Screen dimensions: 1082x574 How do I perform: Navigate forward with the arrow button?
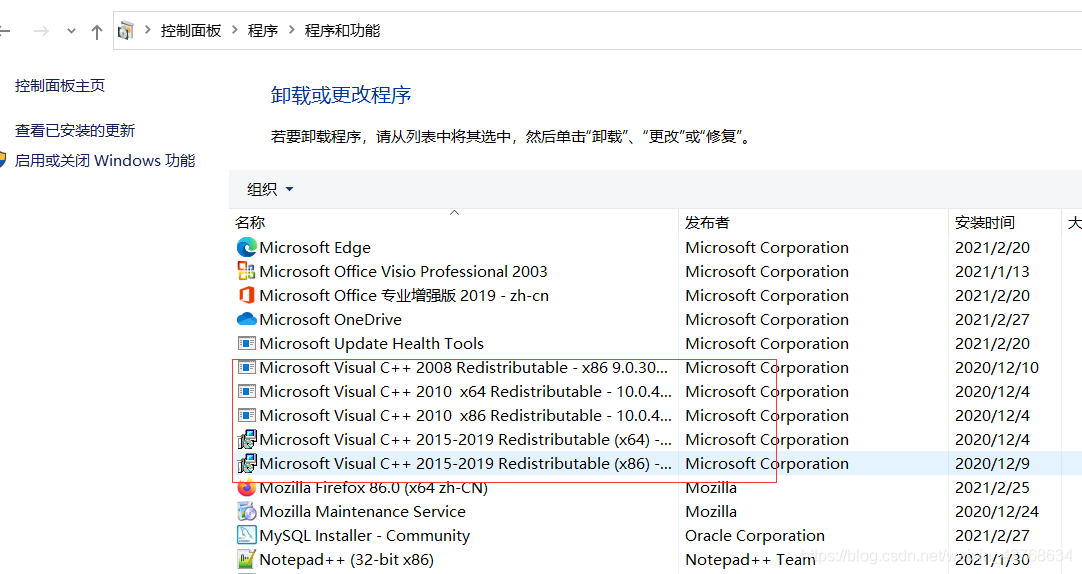41,31
